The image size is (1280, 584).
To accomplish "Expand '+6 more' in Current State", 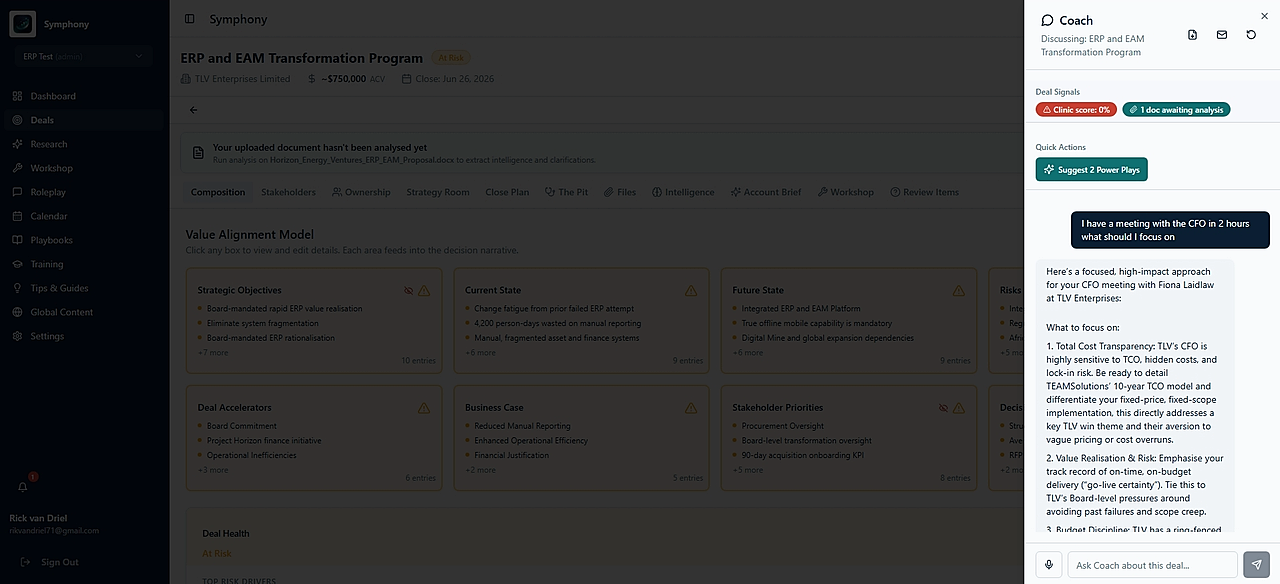I will (x=480, y=353).
